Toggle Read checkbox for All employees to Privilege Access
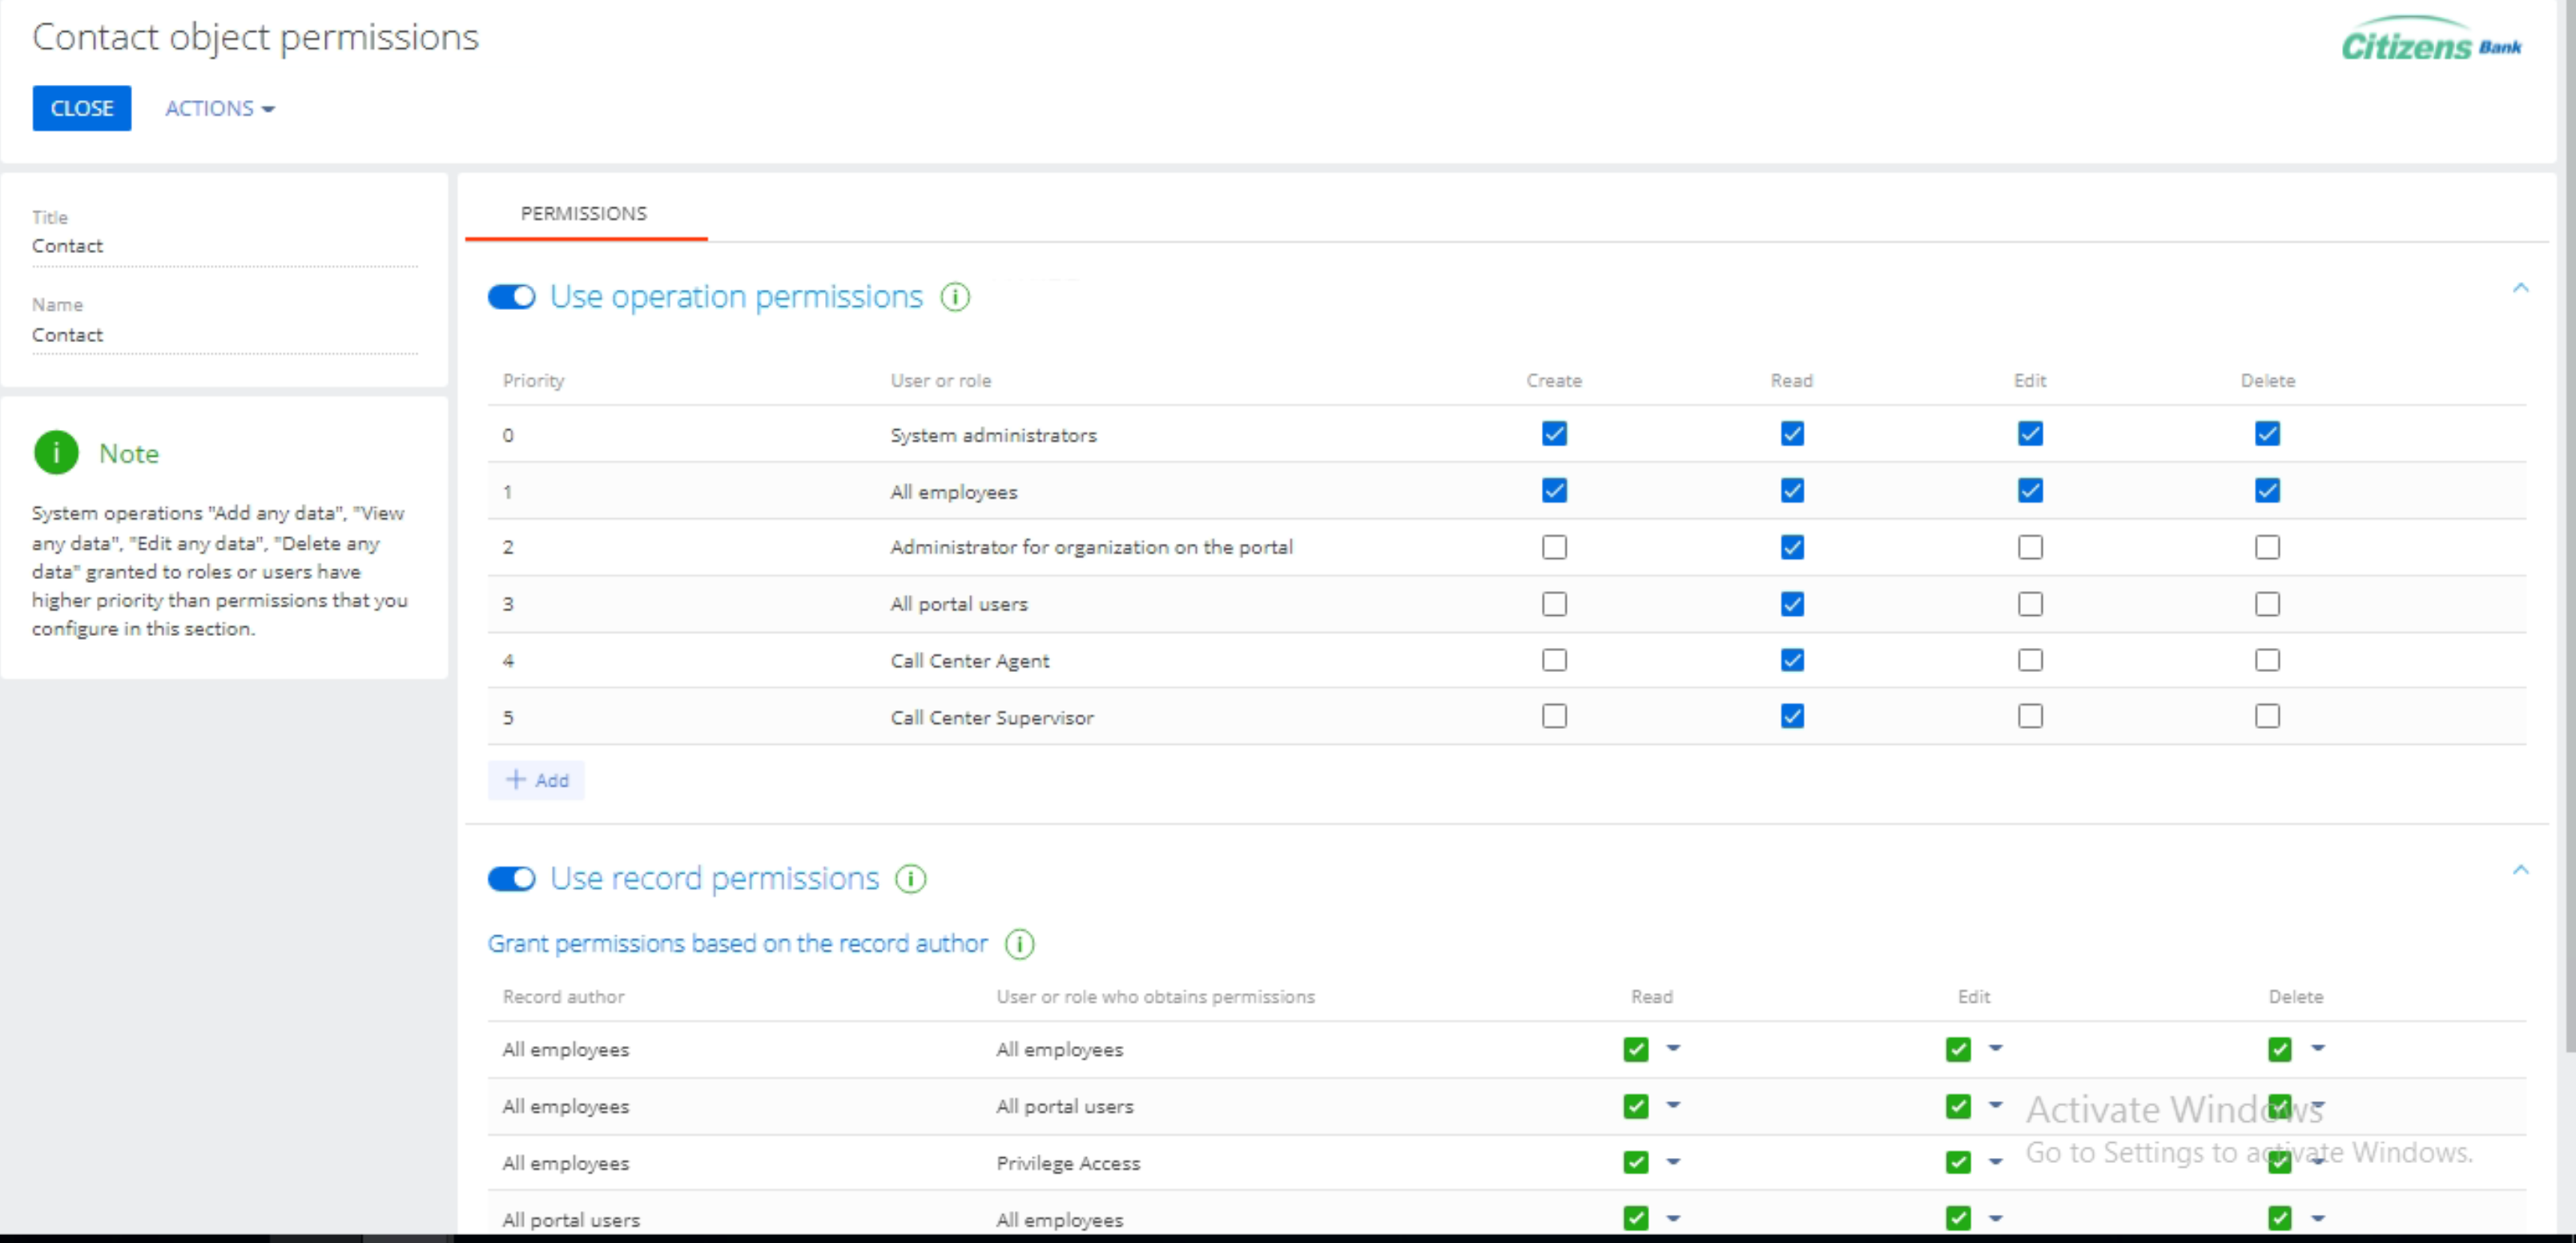This screenshot has width=2576, height=1243. (x=1635, y=1162)
